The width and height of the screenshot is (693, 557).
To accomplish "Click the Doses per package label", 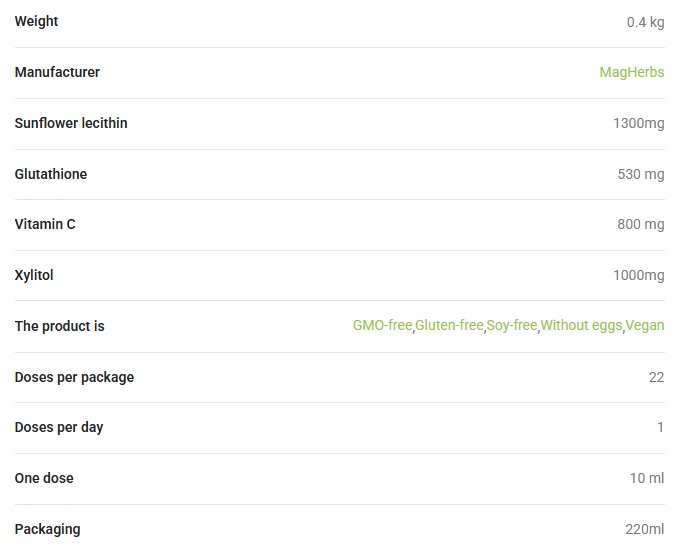I will 74,377.
